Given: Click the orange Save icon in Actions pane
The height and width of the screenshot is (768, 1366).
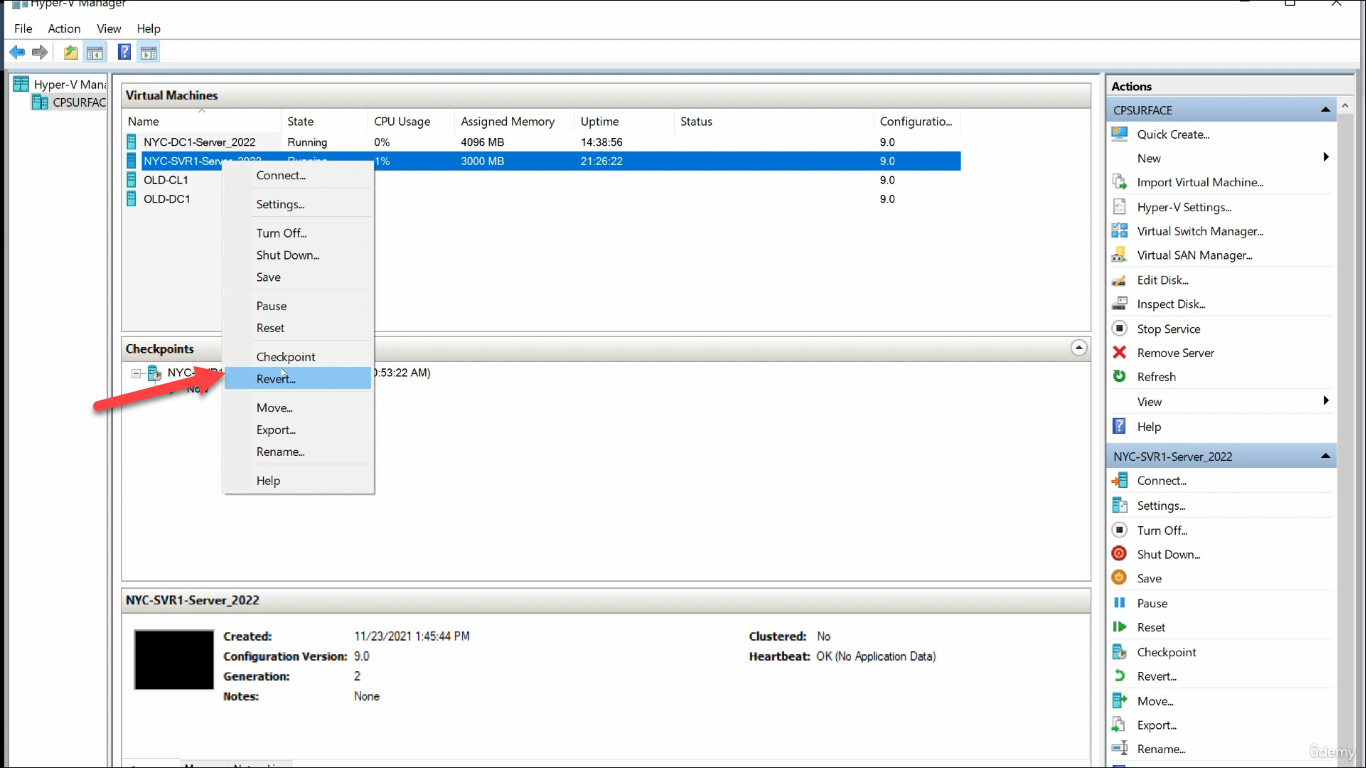Looking at the screenshot, I should (x=1119, y=578).
